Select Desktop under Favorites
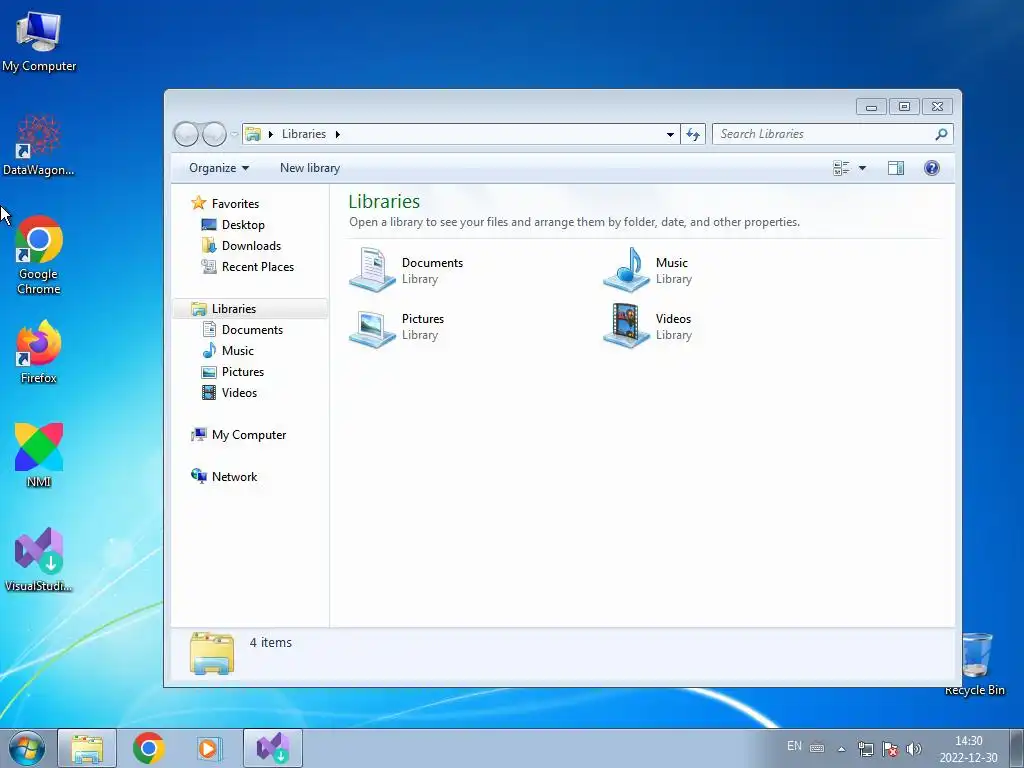Screen dimensions: 1024x768 (243, 225)
